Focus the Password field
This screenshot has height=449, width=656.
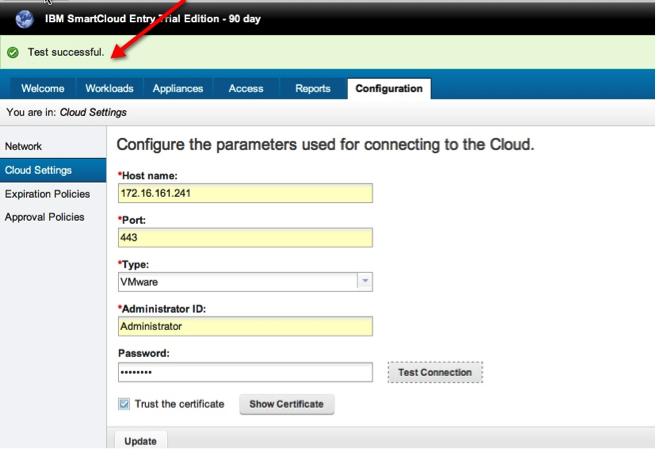[245, 372]
